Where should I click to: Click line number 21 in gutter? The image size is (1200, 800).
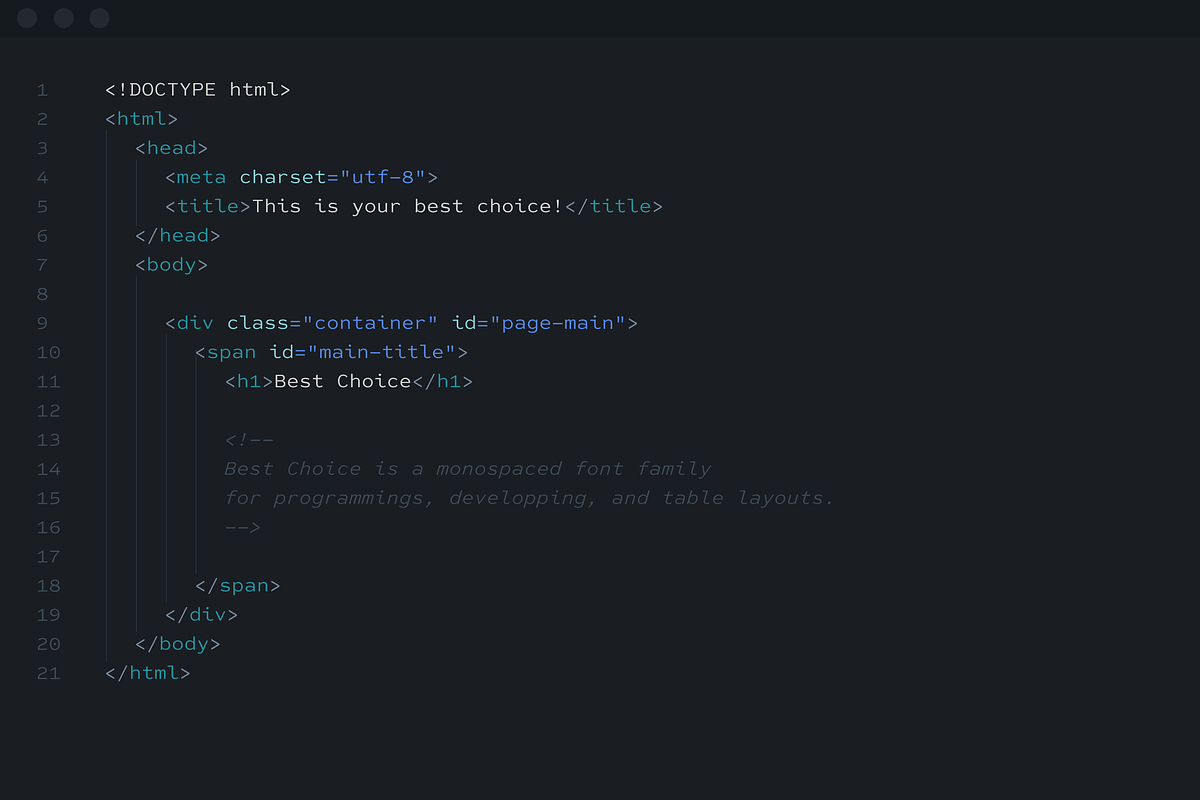48,673
